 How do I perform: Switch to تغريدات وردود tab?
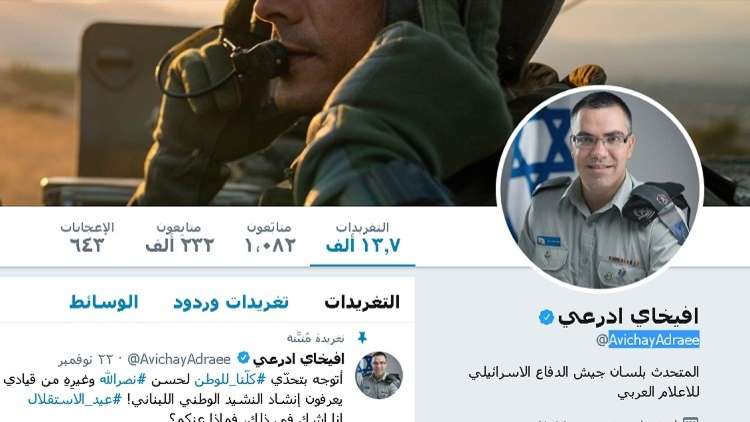(x=231, y=302)
